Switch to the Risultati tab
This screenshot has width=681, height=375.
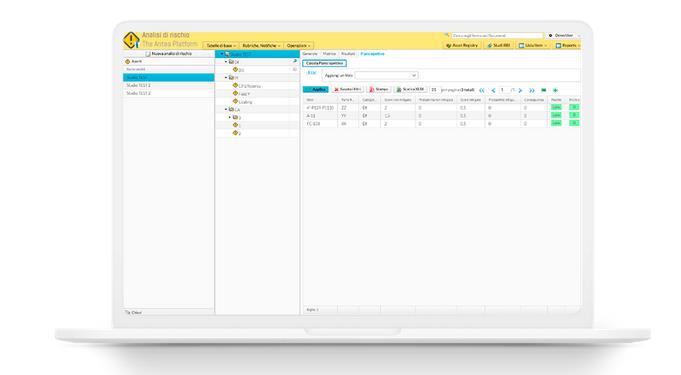pos(348,54)
